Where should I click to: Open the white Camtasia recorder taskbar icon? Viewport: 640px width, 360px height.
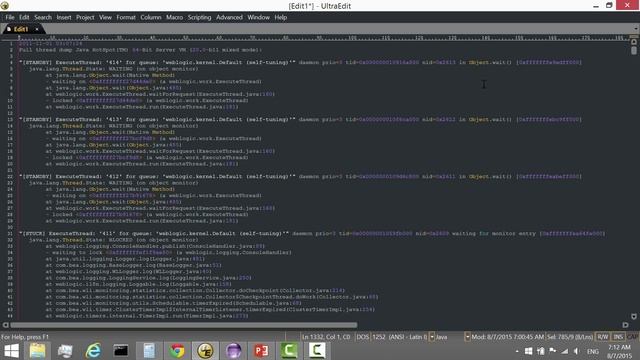point(317,351)
